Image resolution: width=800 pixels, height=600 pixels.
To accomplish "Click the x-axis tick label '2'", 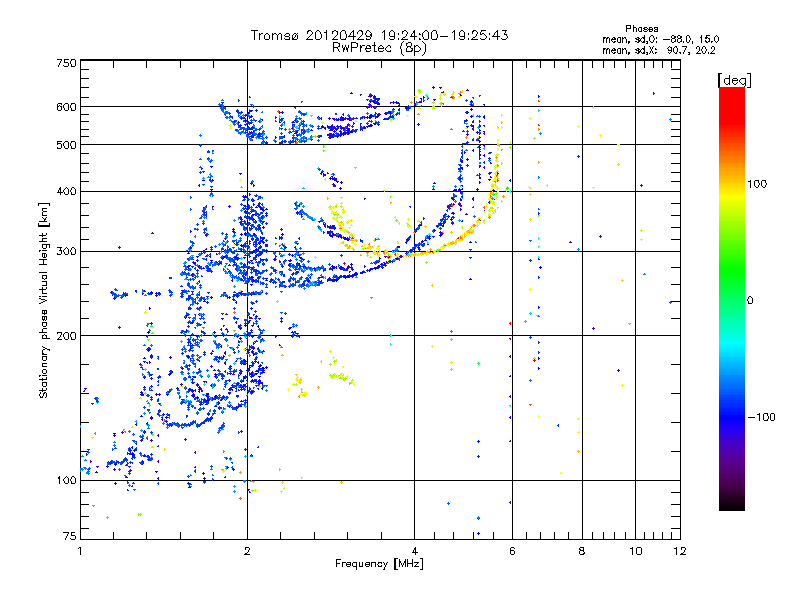I will (x=247, y=551).
